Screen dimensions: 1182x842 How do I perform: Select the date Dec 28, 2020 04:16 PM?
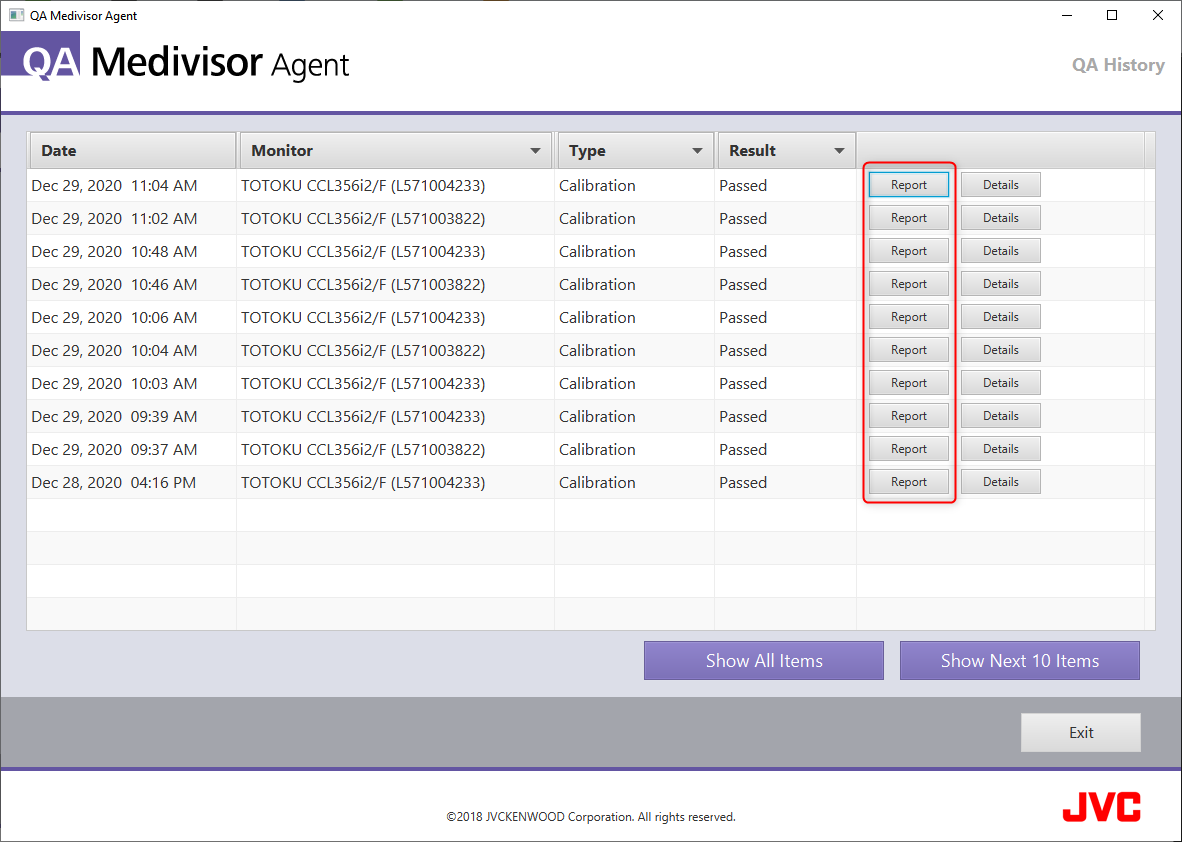click(114, 482)
